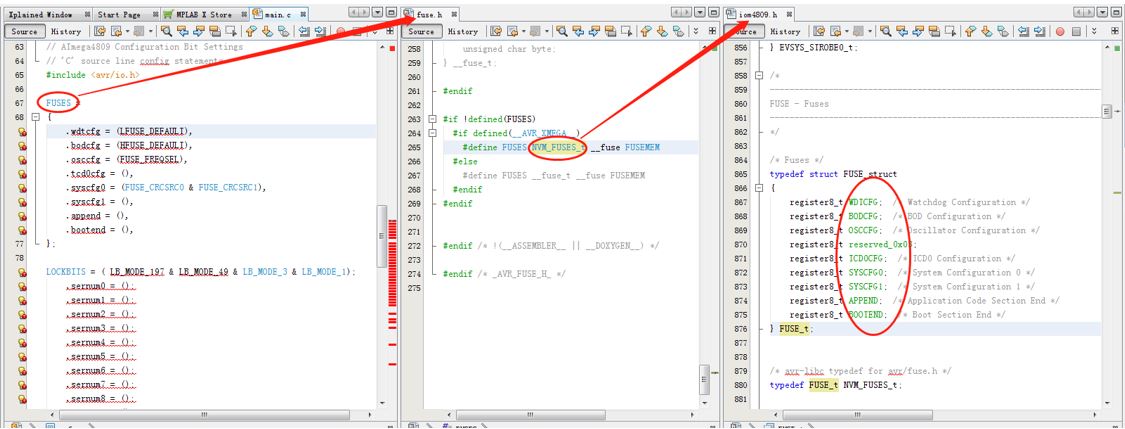Image resolution: width=1125 pixels, height=429 pixels.
Task: Open Forward history dropdown arrow in main.c toolbar
Action: [151, 32]
